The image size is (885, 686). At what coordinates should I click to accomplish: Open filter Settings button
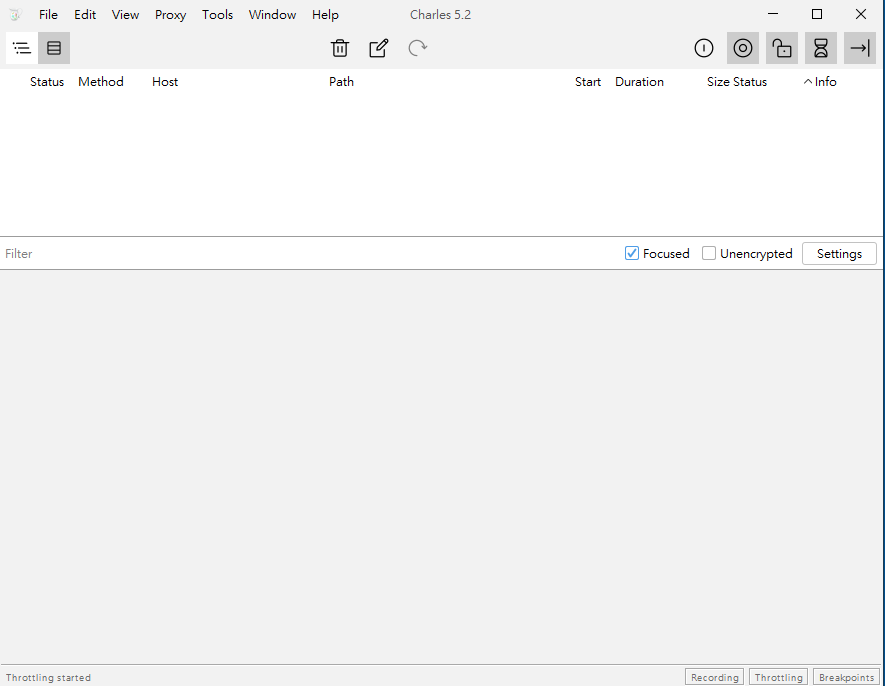click(839, 254)
